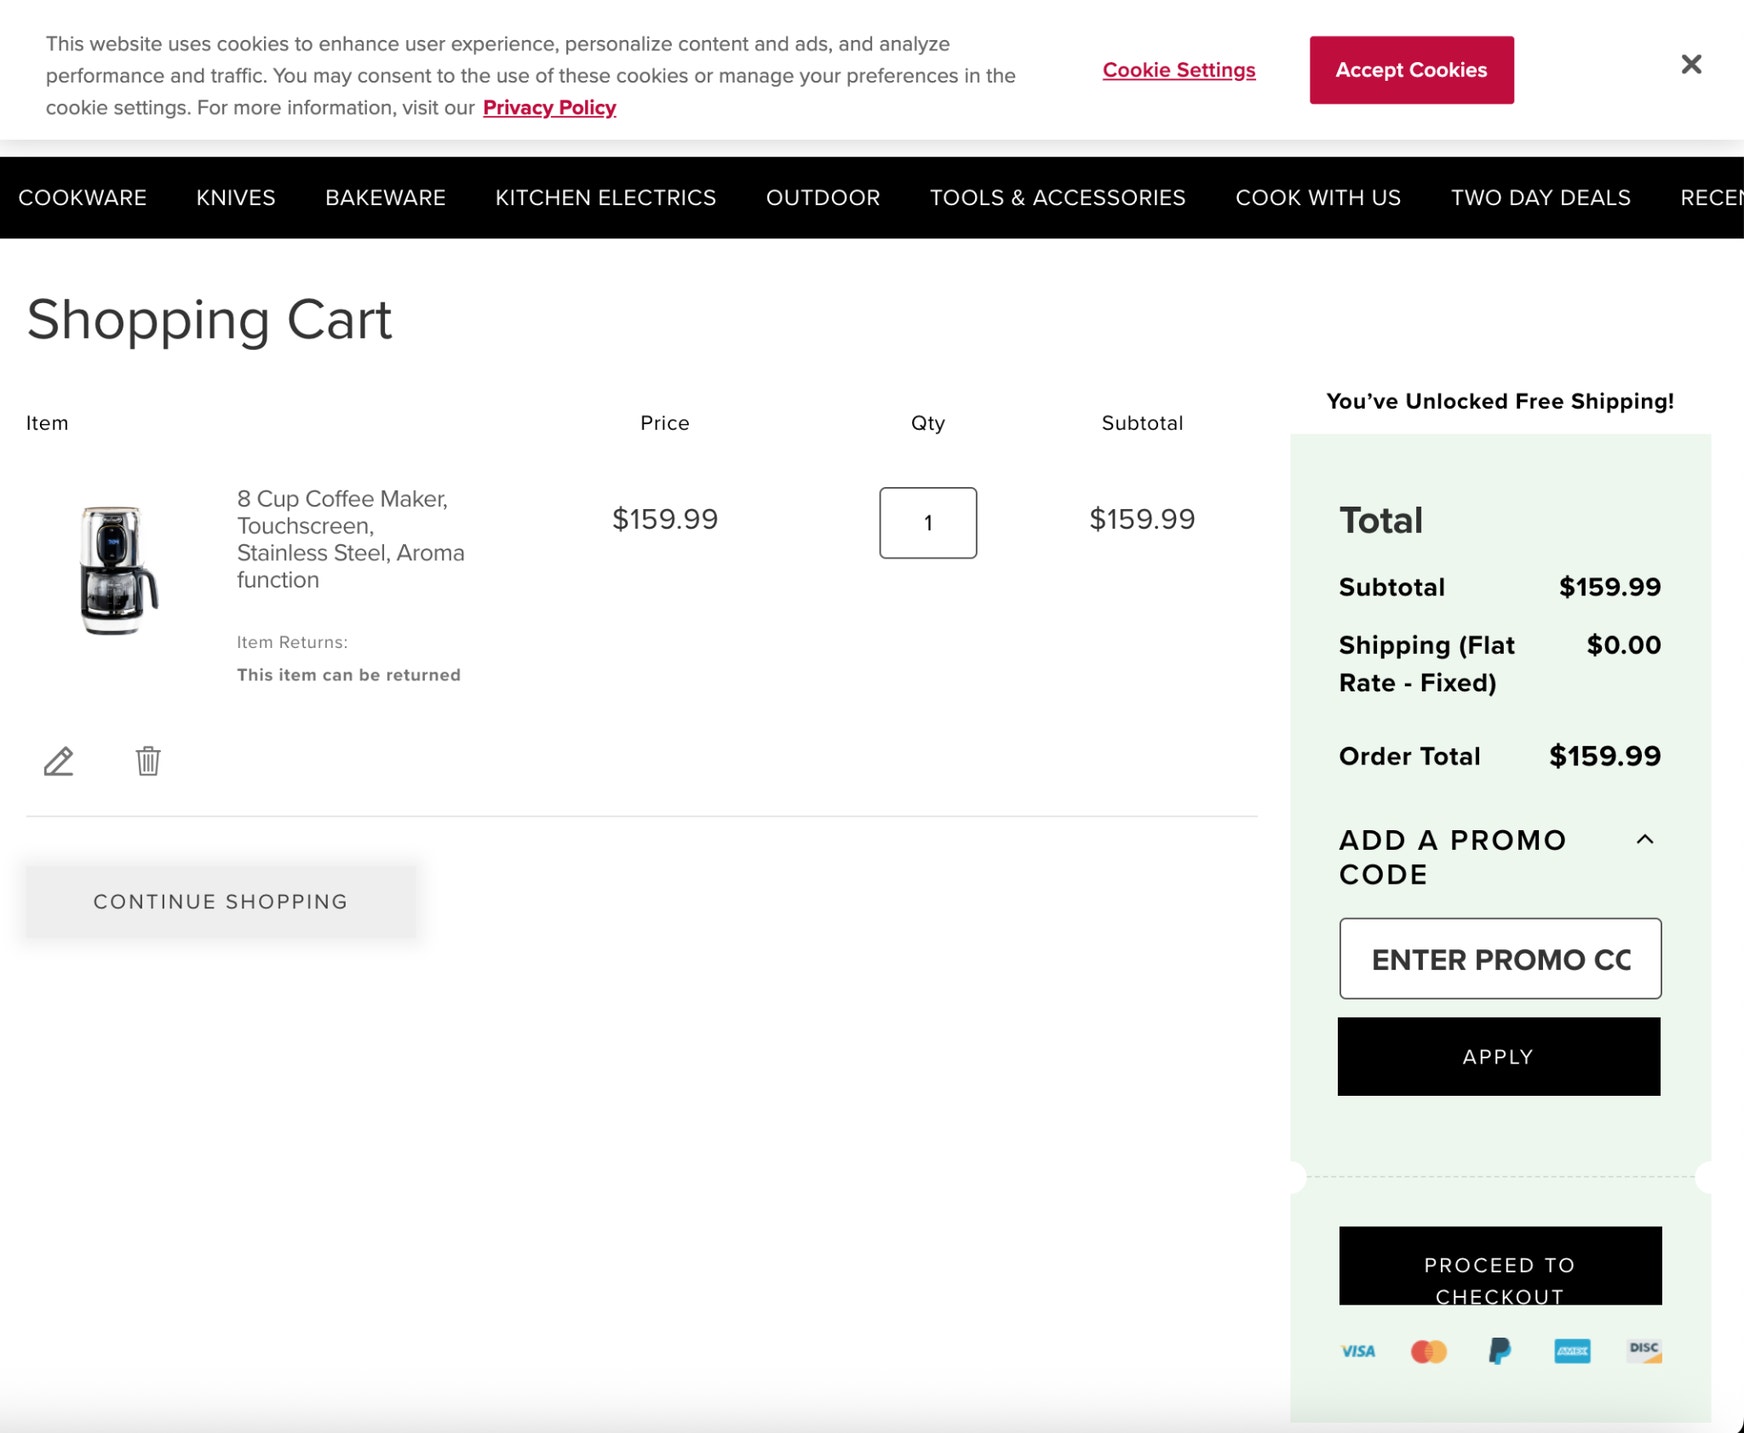Open the 8 Cup Coffee Maker product link
Viewport: 1744px width, 1433px height.
[x=351, y=539]
